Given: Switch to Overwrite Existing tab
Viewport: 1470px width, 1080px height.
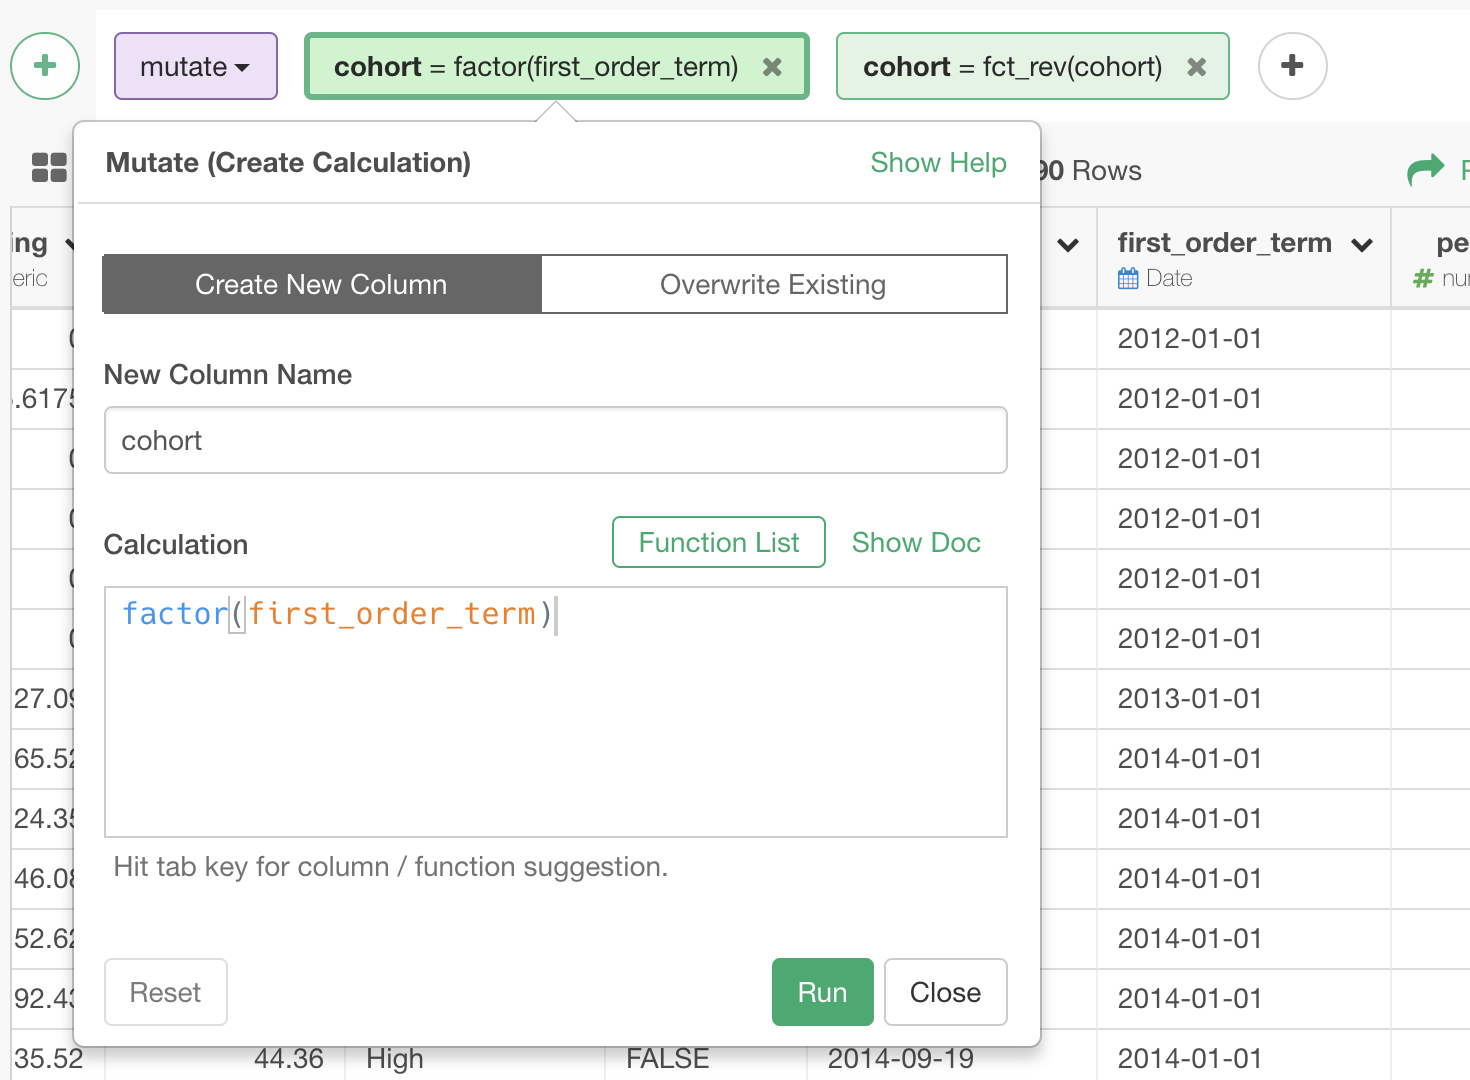Looking at the screenshot, I should 773,285.
